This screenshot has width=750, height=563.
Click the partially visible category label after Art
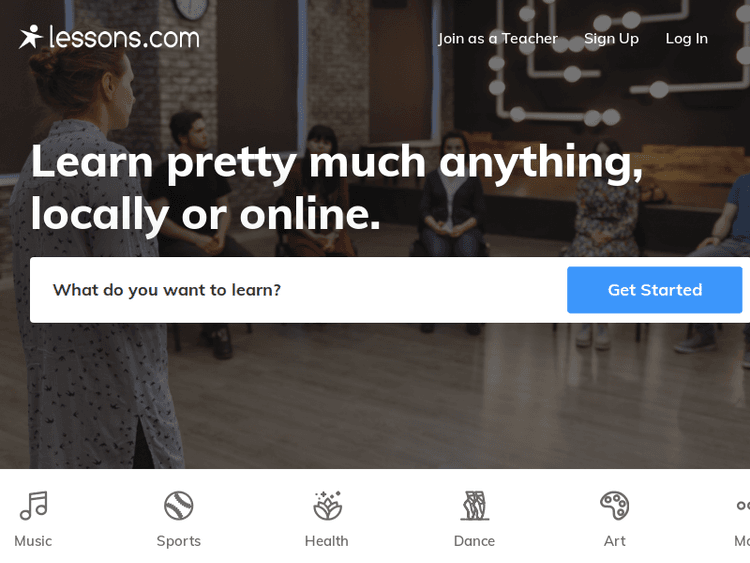742,541
